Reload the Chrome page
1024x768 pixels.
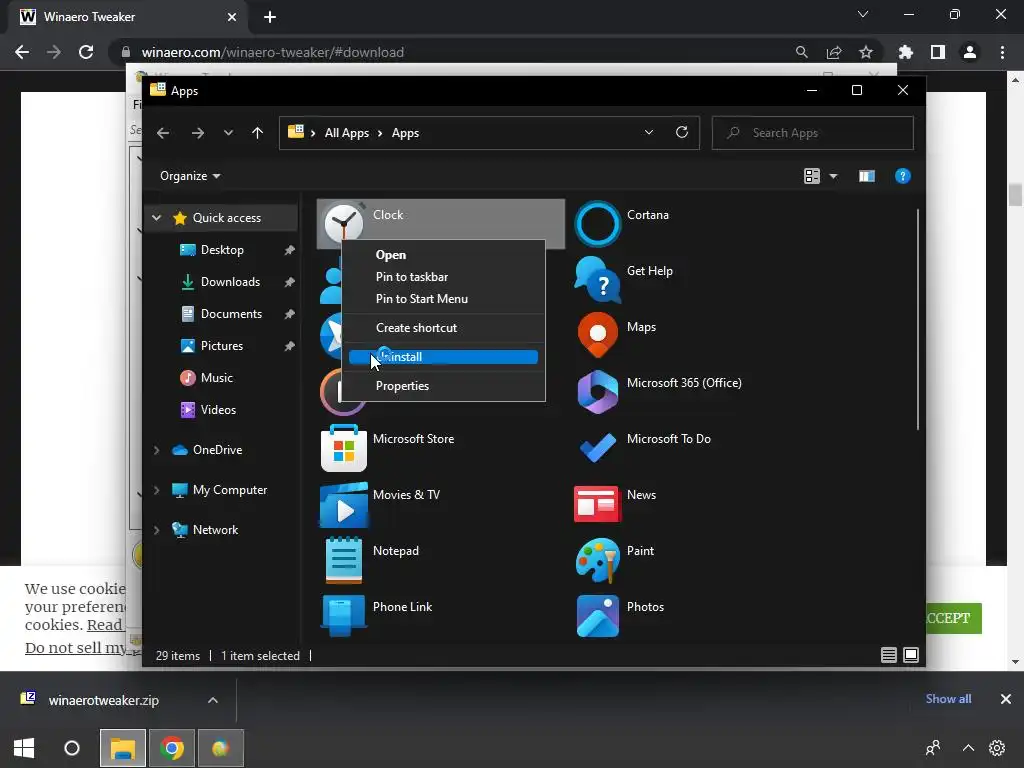tap(86, 52)
